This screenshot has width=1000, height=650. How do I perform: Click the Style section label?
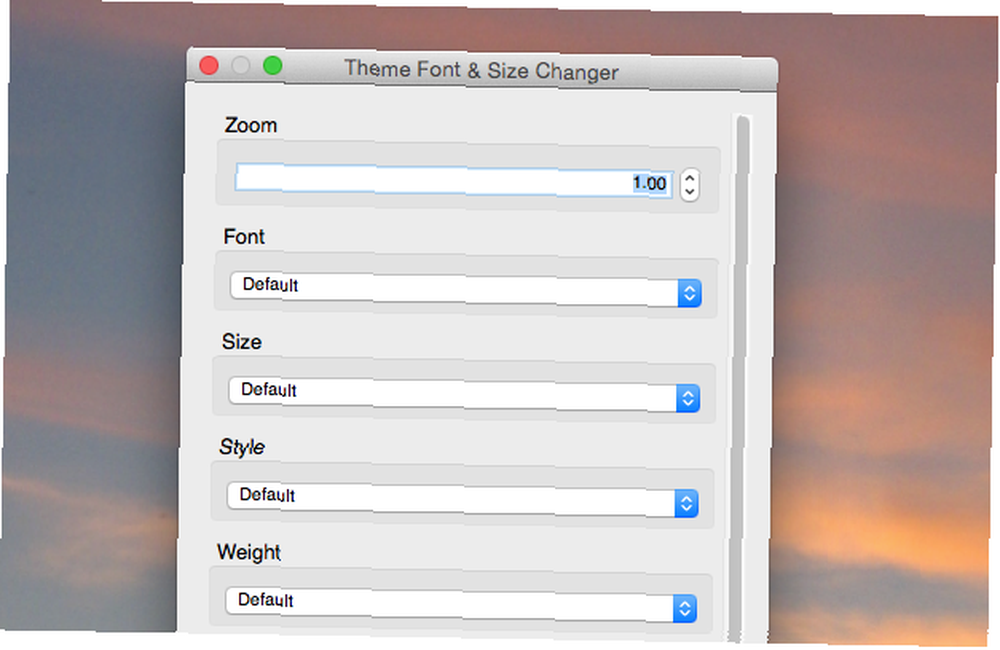tap(242, 447)
